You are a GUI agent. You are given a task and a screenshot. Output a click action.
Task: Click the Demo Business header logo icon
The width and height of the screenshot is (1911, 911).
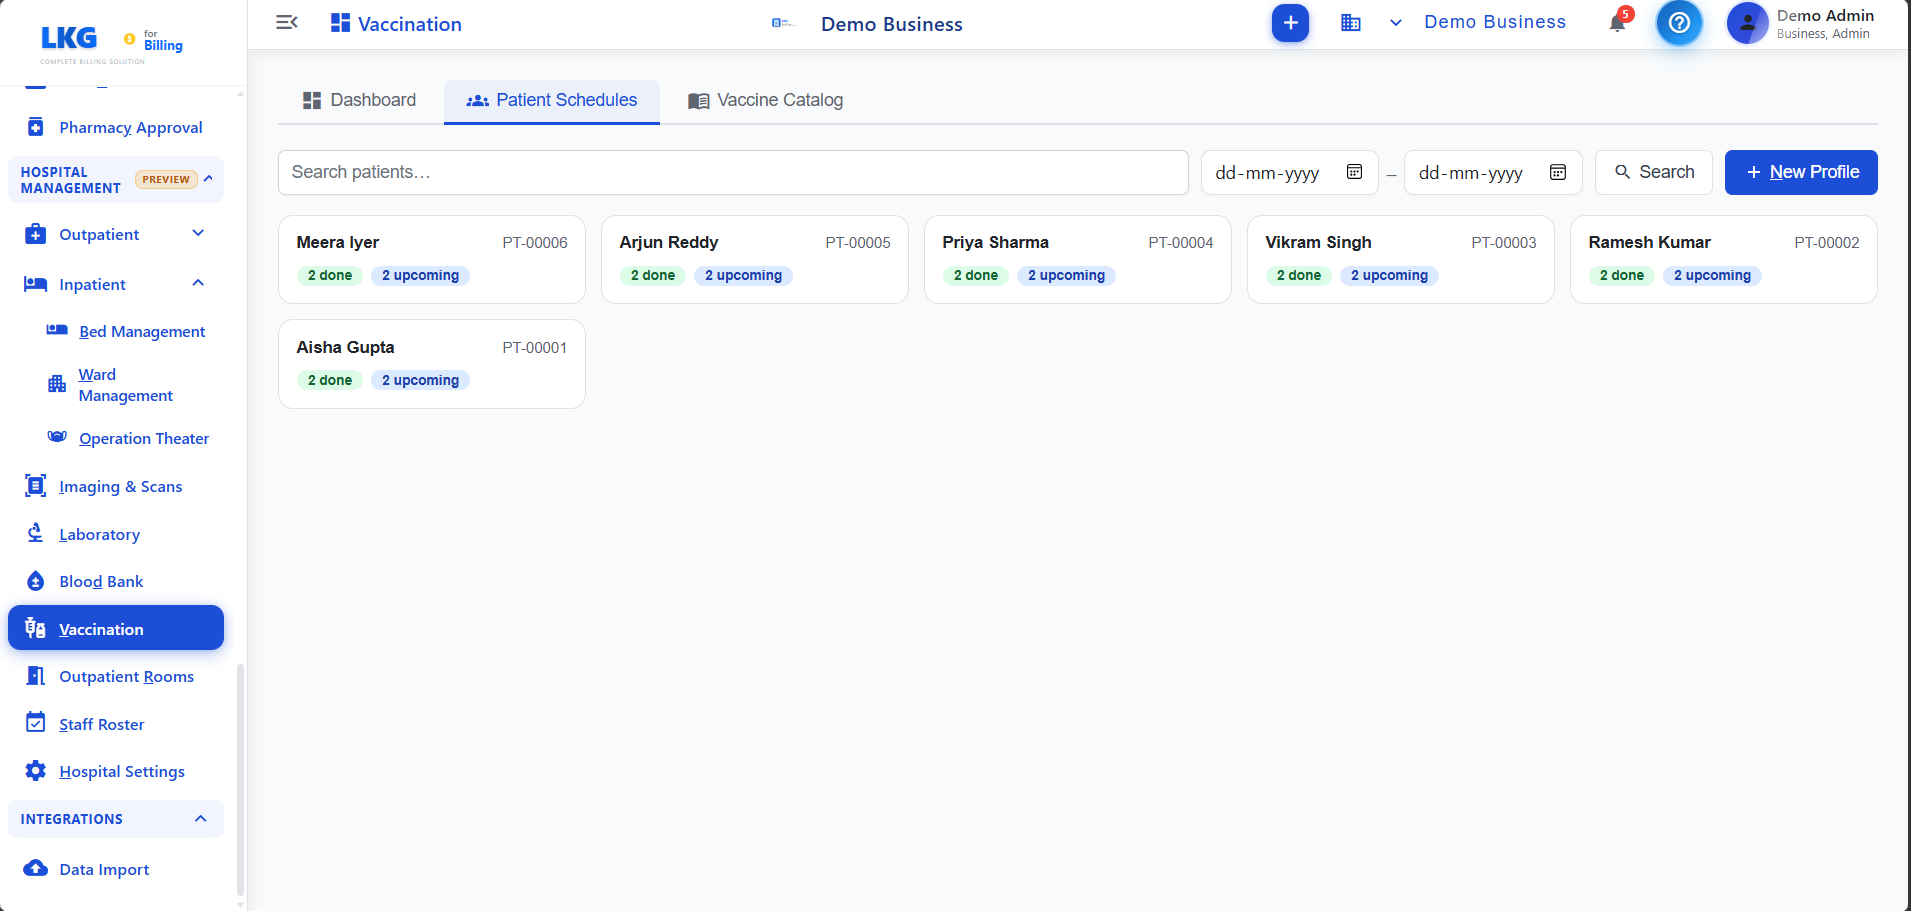783,23
